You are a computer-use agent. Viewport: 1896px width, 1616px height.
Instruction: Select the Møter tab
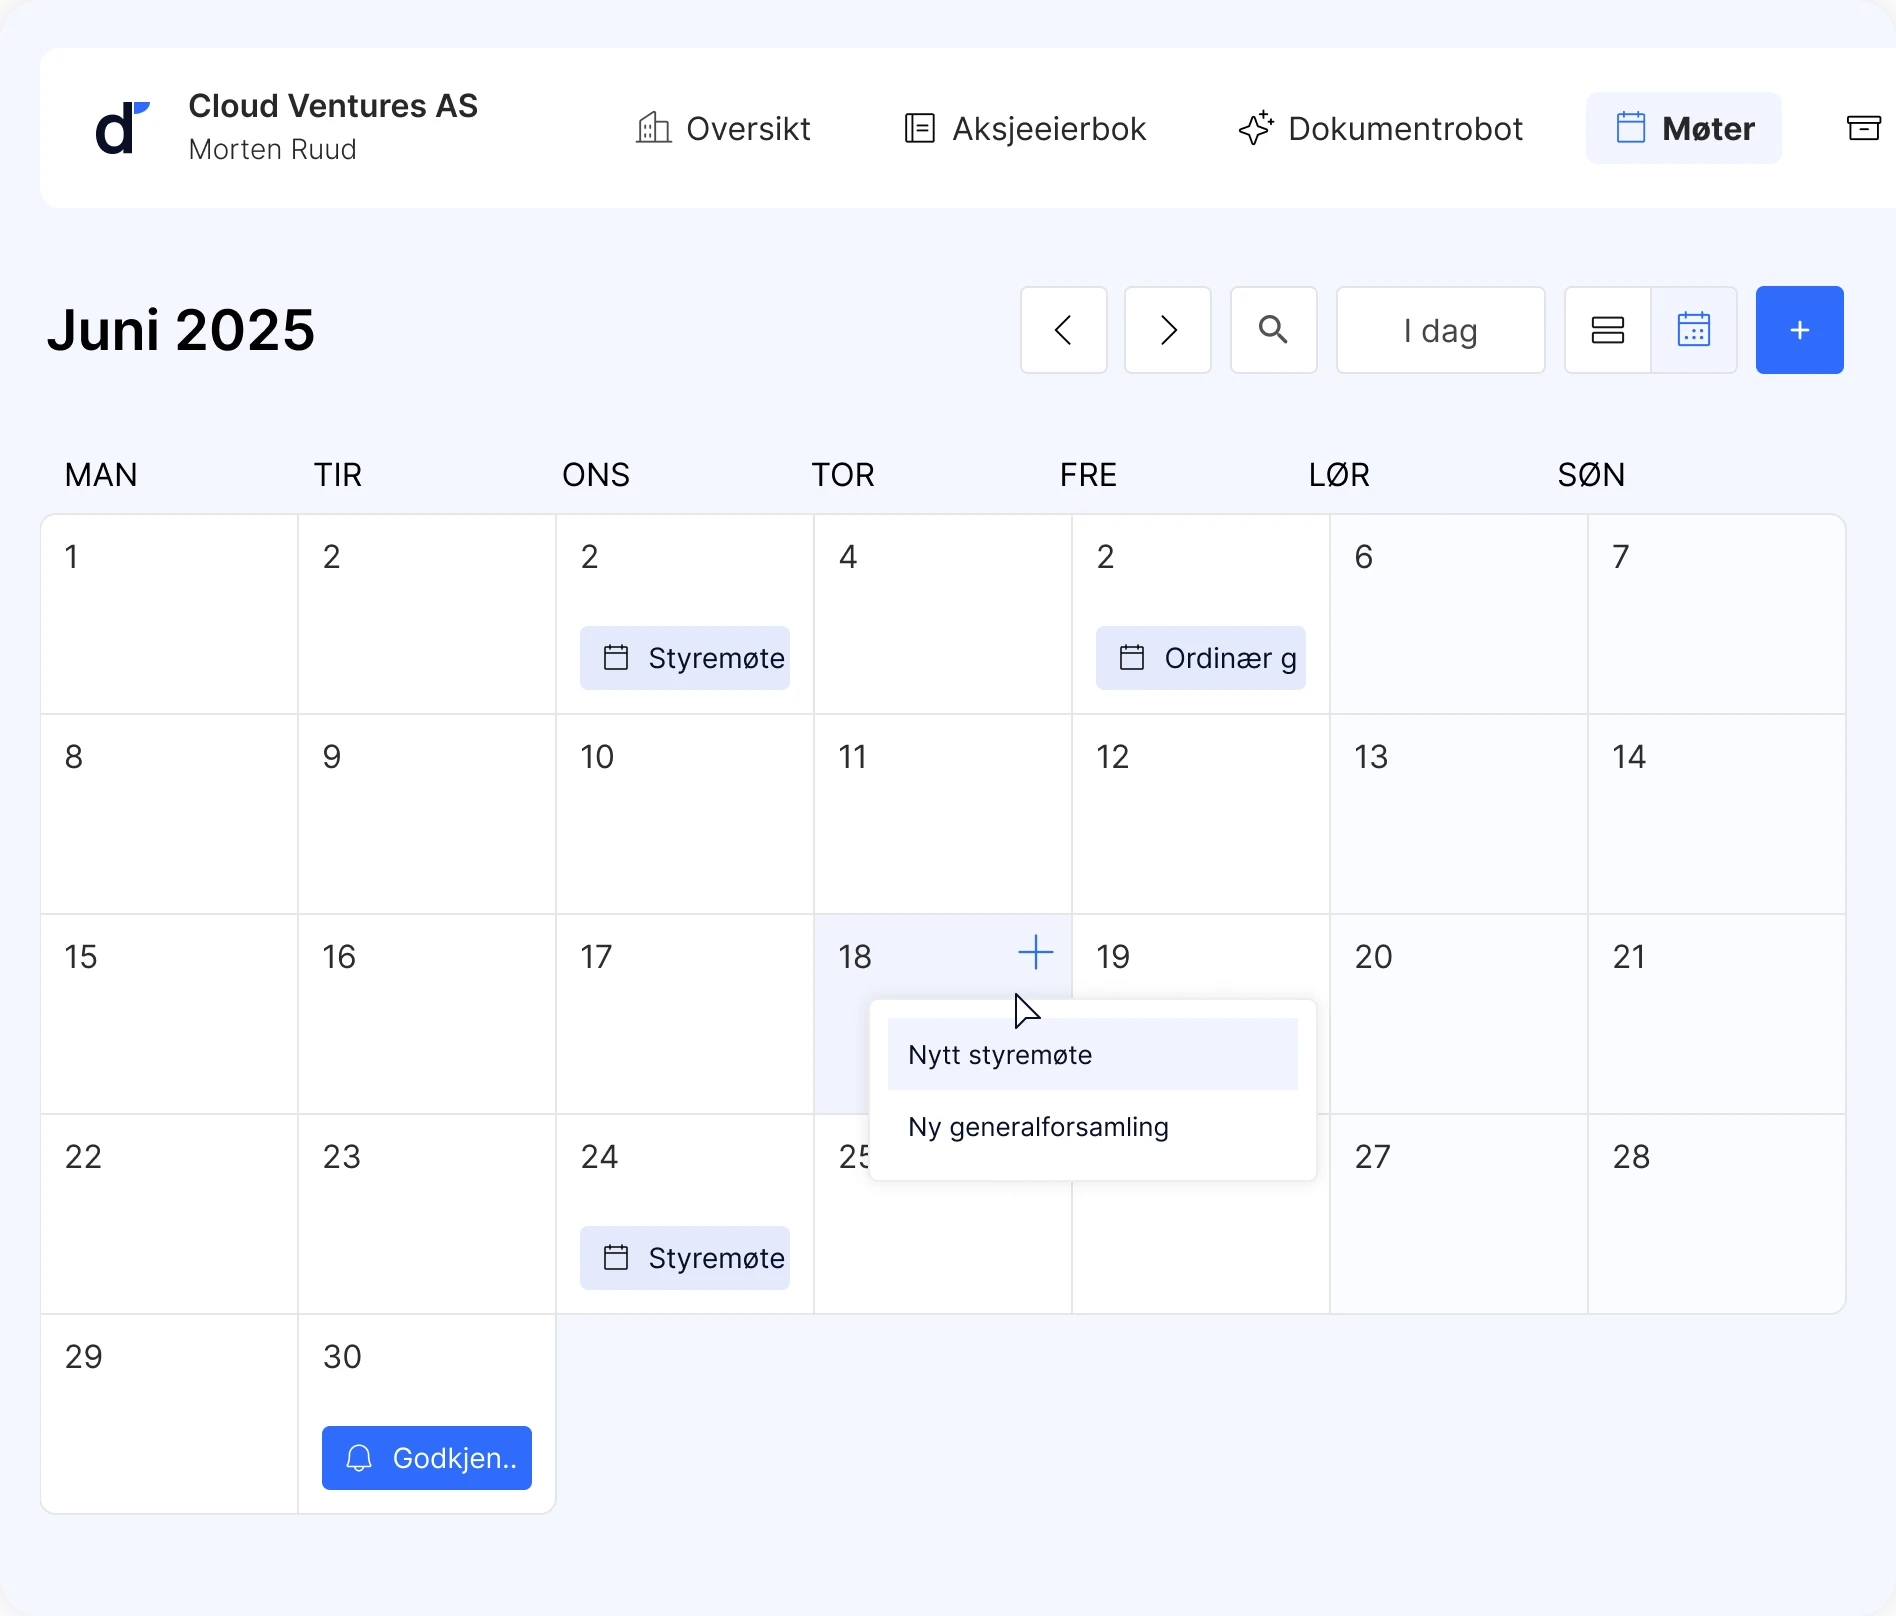1684,128
